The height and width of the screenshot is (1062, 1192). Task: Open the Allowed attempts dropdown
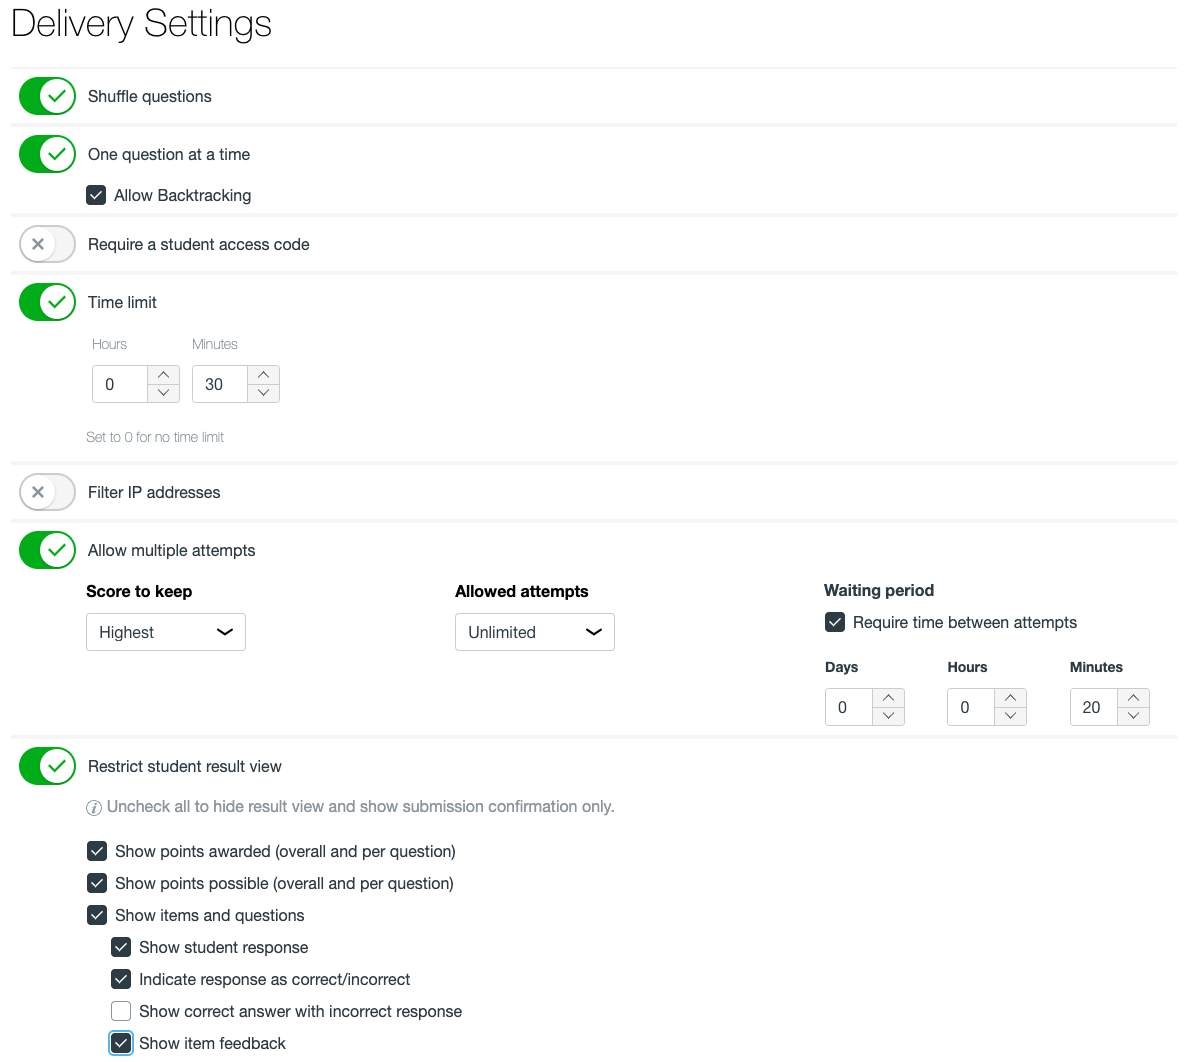[x=534, y=632]
